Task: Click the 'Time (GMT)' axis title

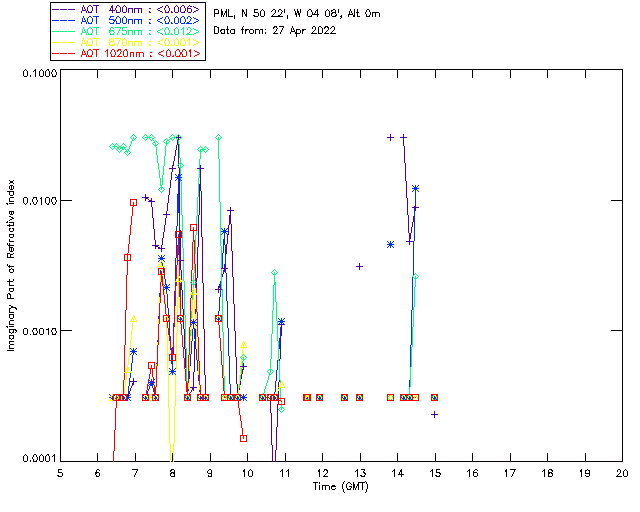Action: (341, 487)
